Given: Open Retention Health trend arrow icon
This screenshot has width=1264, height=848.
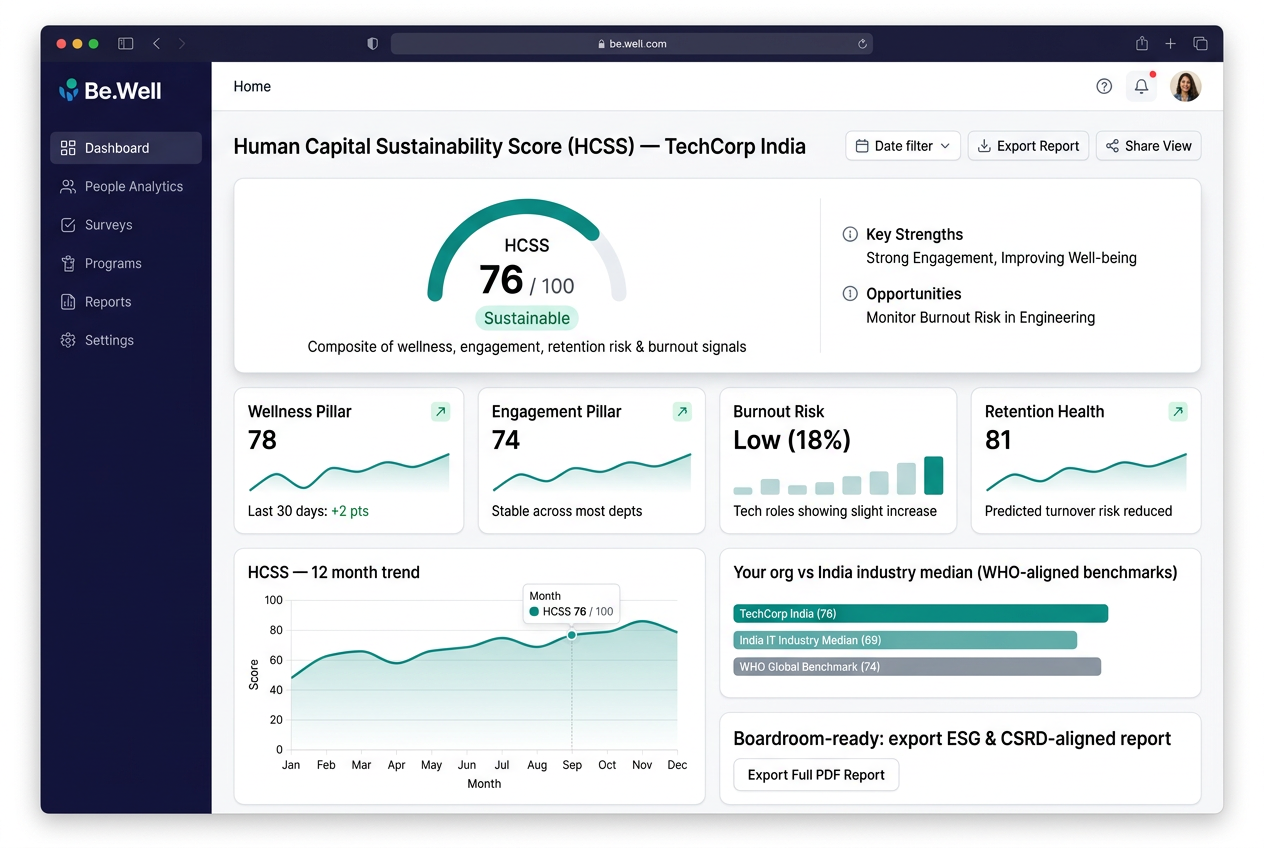Looking at the screenshot, I should tap(1178, 412).
